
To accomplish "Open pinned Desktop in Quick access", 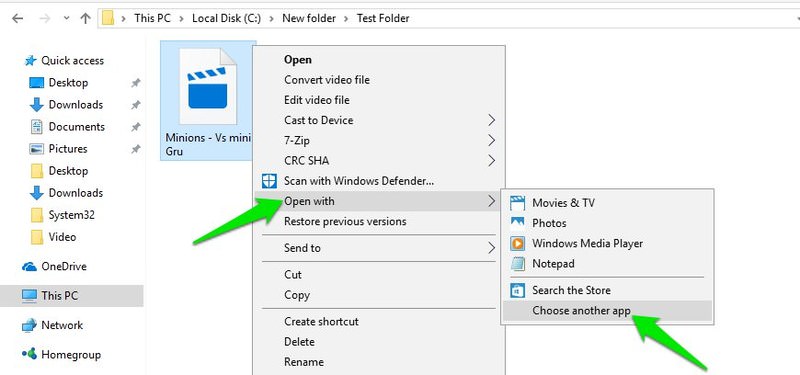I will click(x=68, y=83).
